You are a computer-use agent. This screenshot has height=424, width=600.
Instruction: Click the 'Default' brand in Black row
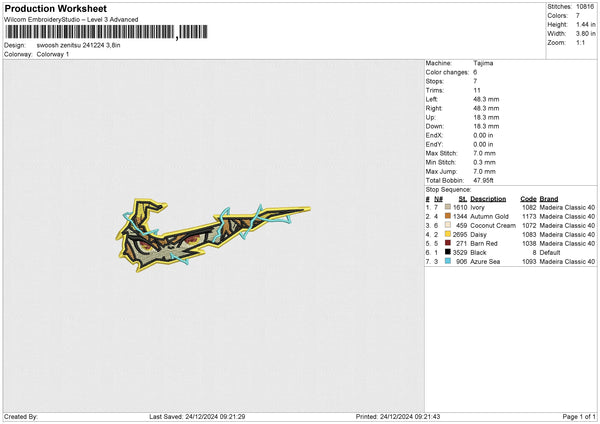point(550,253)
